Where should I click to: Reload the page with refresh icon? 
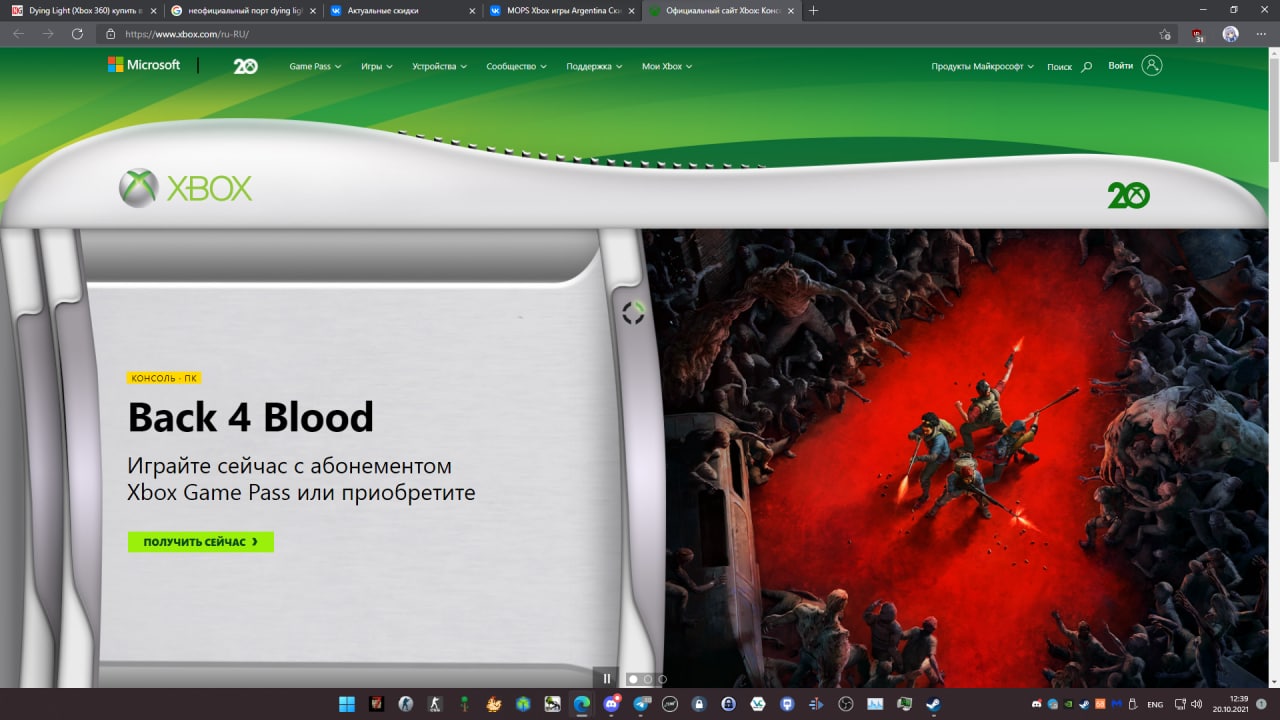point(77,33)
